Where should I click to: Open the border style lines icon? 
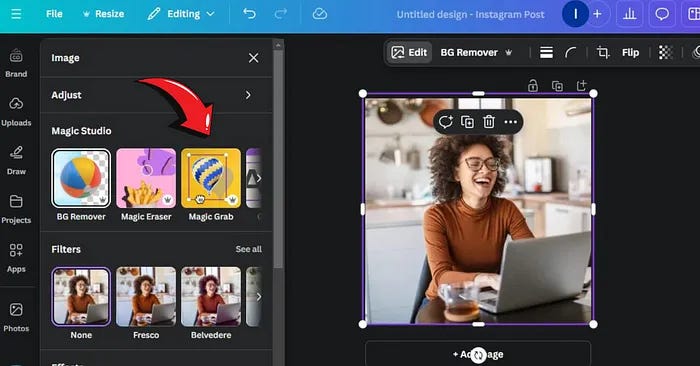546,52
